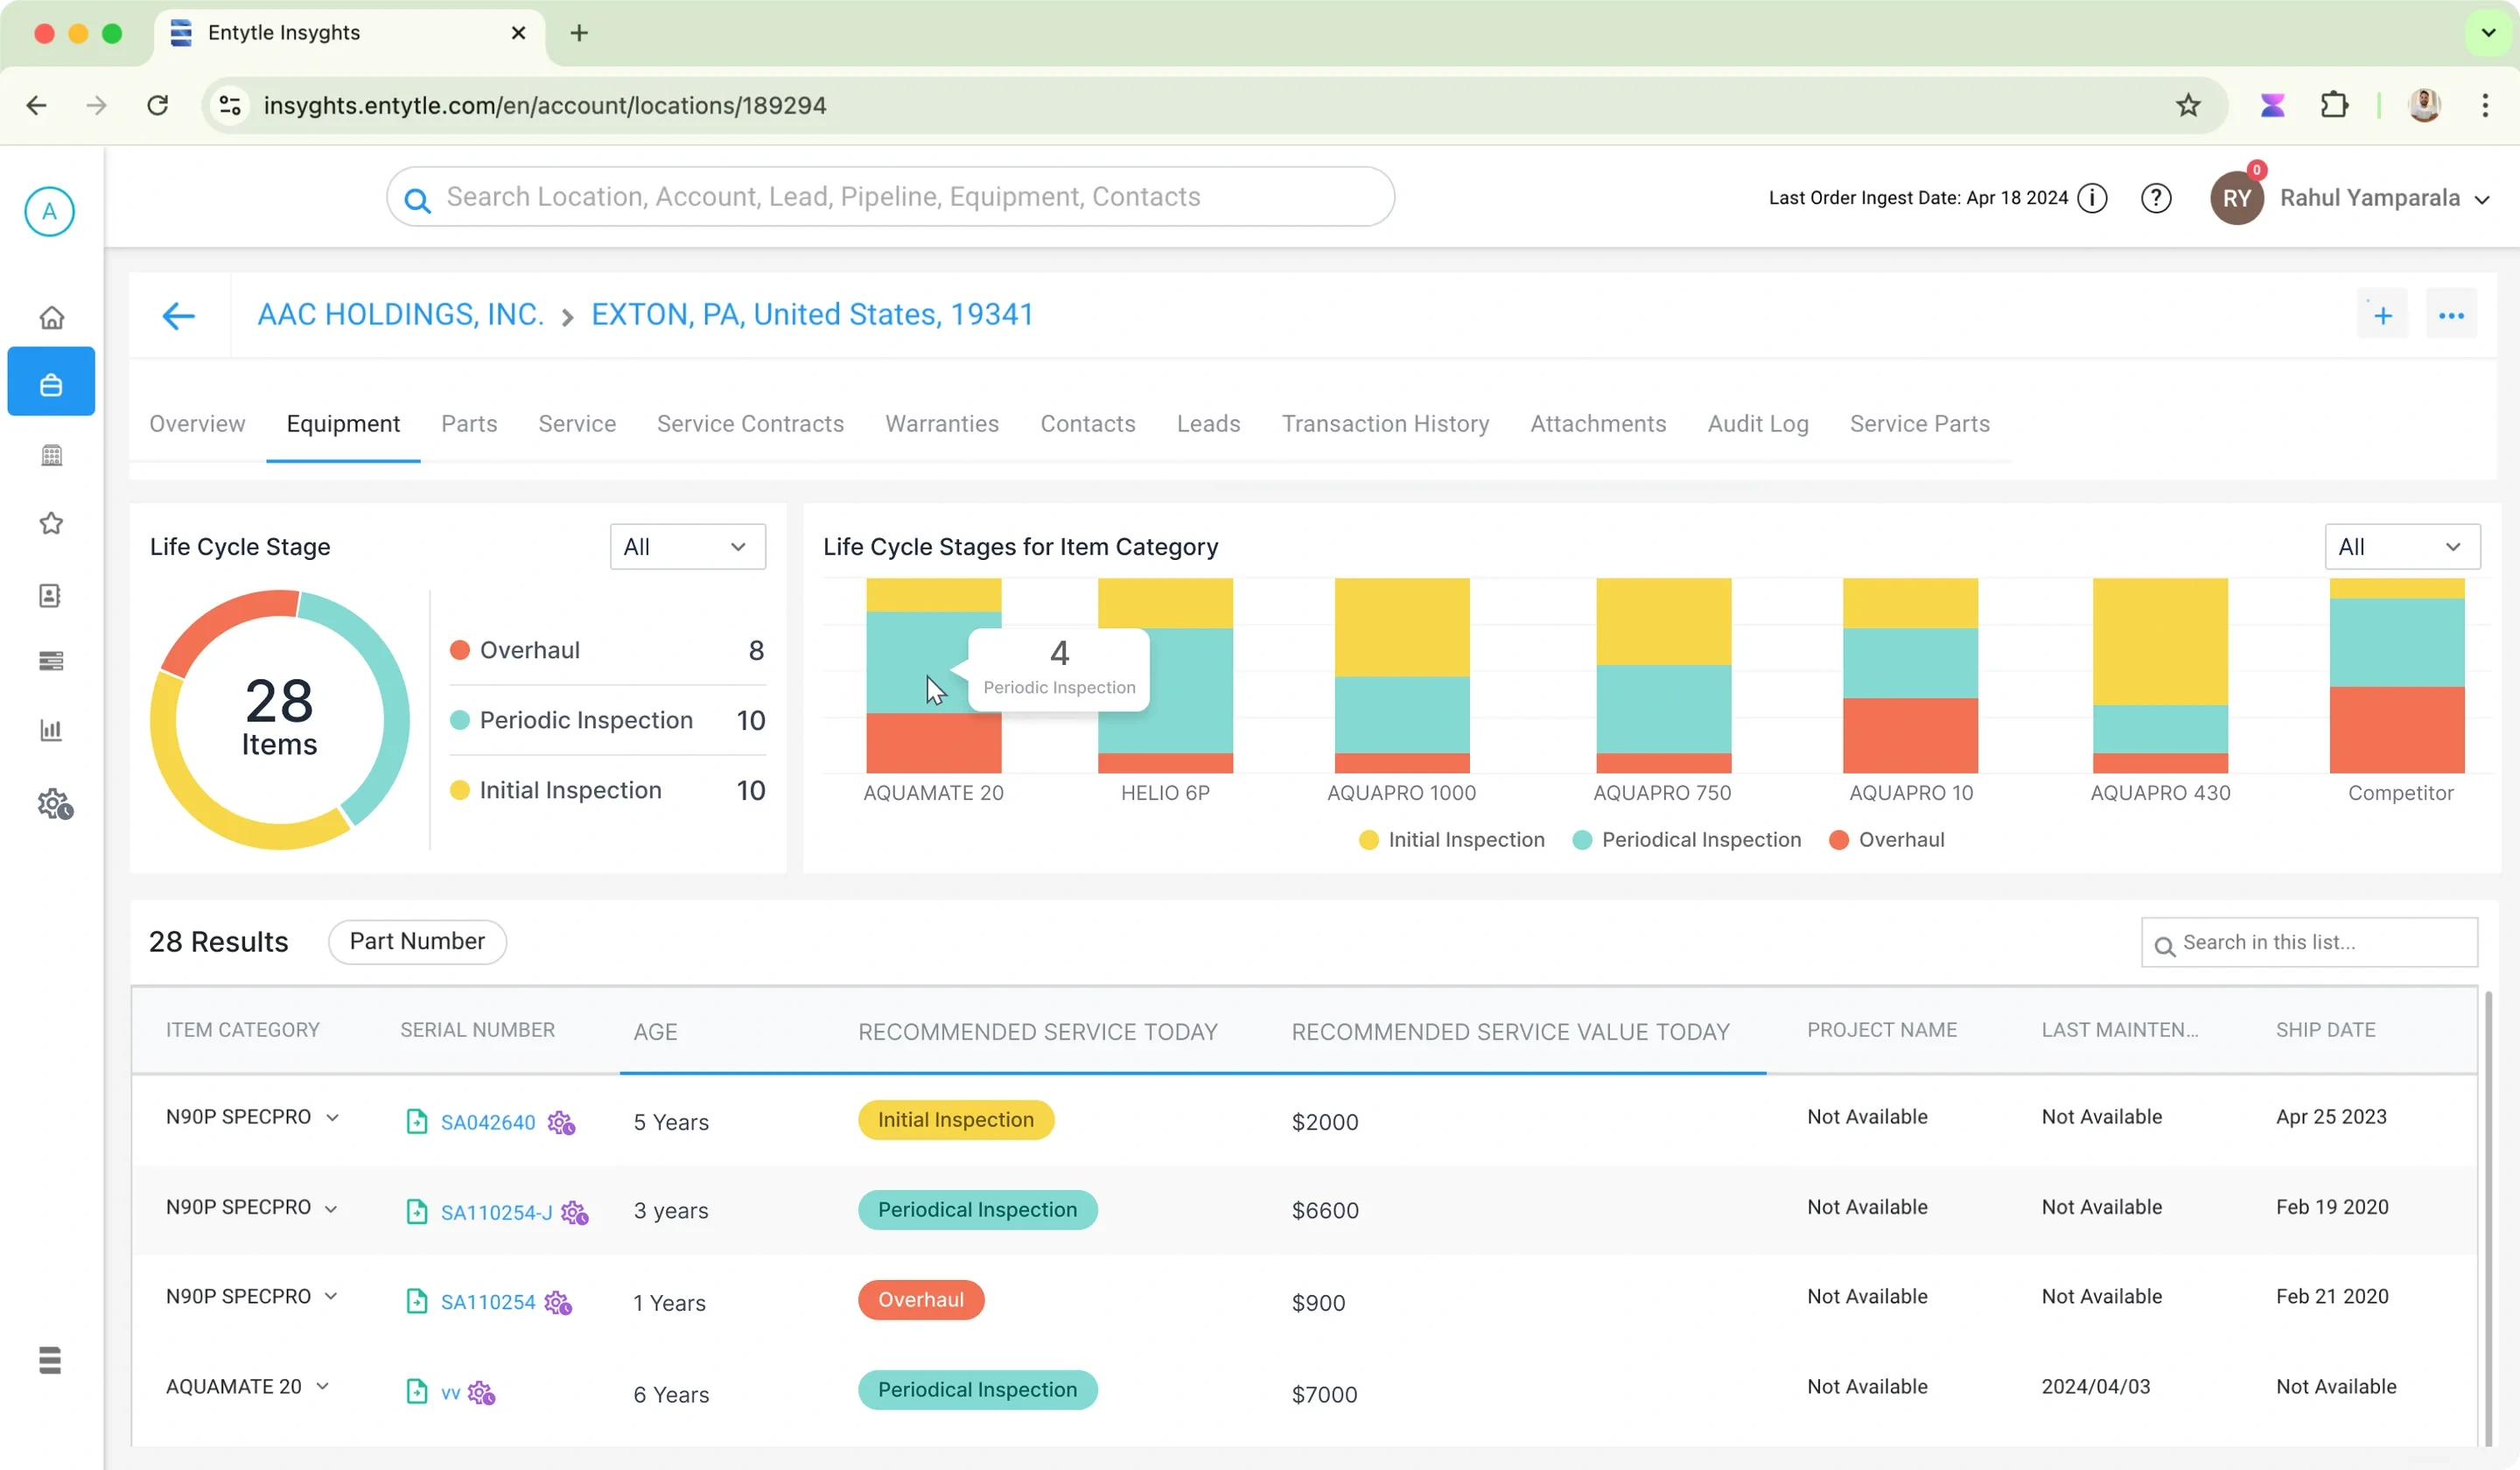Open the Home icon in sidebar

click(x=51, y=318)
